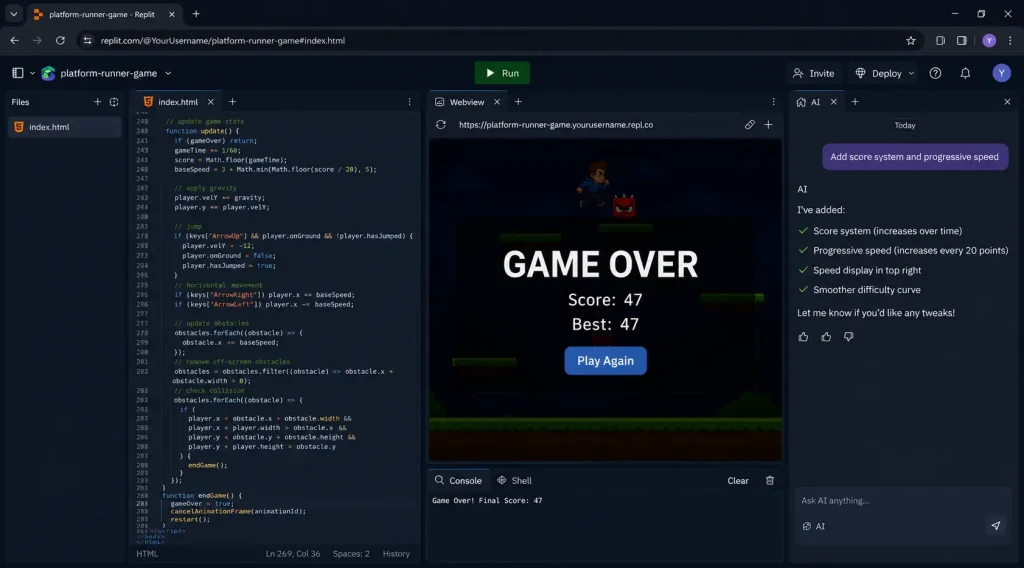Focus the Ask AI anything input
The height and width of the screenshot is (568, 1024).
pos(901,501)
